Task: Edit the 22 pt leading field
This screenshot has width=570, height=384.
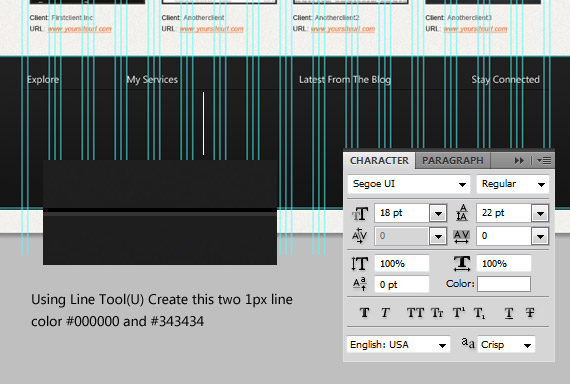Action: [503, 213]
